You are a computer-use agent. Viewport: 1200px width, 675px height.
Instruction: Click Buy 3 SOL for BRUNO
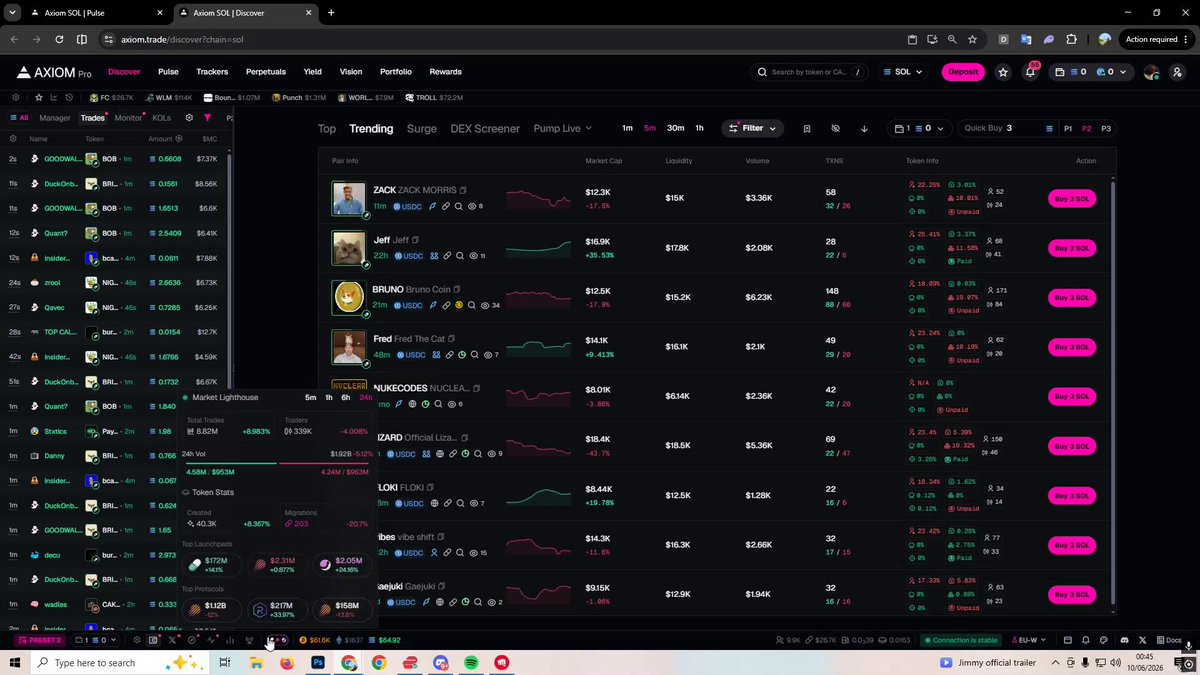[1072, 297]
